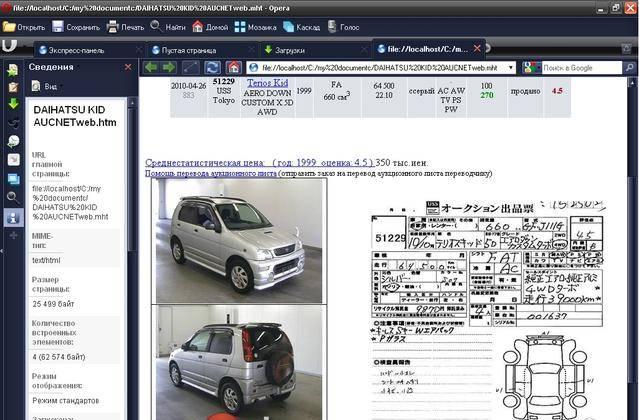Image resolution: width=639 pixels, height=420 pixels.
Task: Arrange windows with Каскад button
Action: click(x=301, y=27)
